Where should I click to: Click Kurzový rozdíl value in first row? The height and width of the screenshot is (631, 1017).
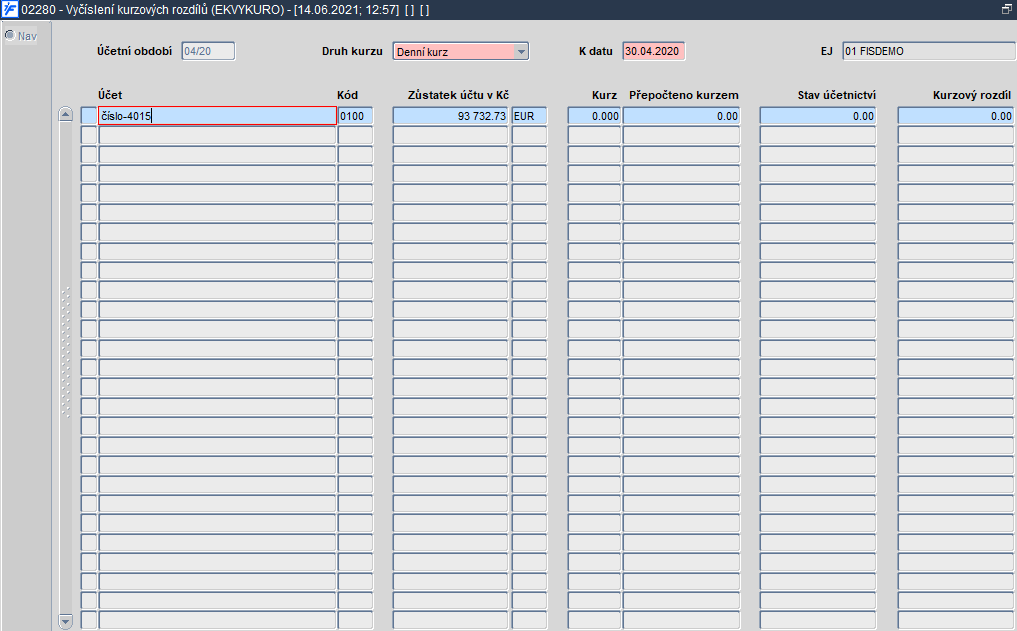point(955,116)
